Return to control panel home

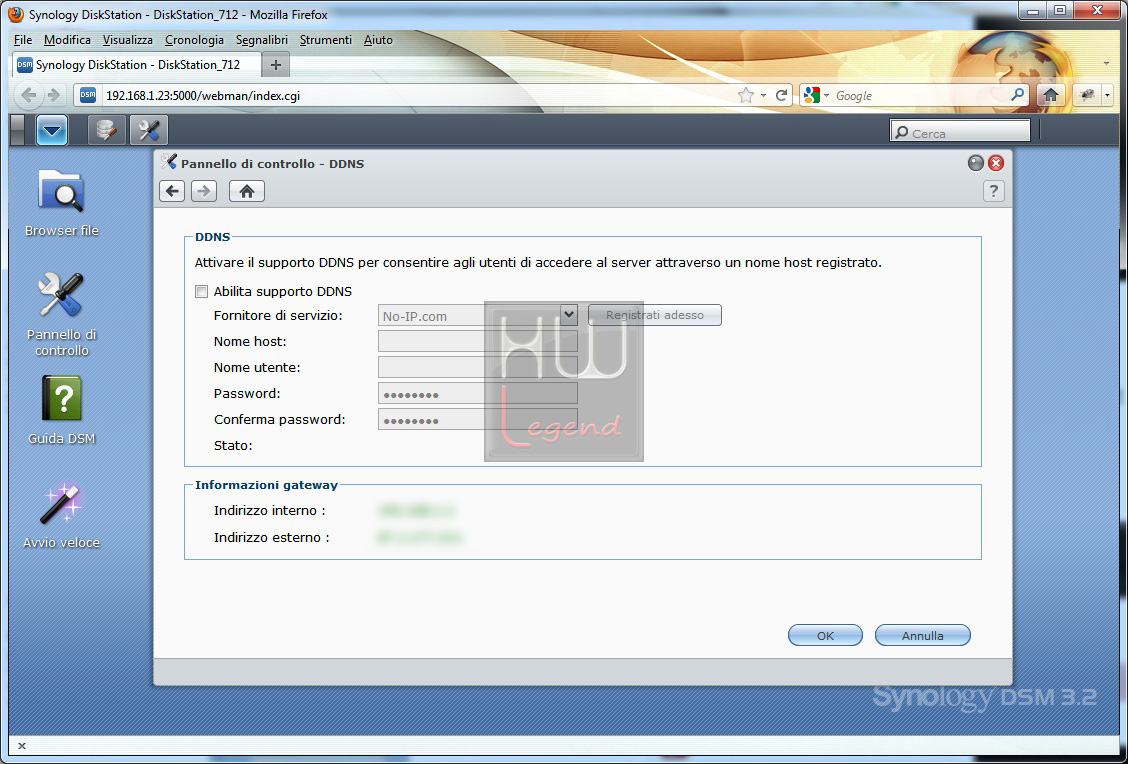(x=247, y=191)
